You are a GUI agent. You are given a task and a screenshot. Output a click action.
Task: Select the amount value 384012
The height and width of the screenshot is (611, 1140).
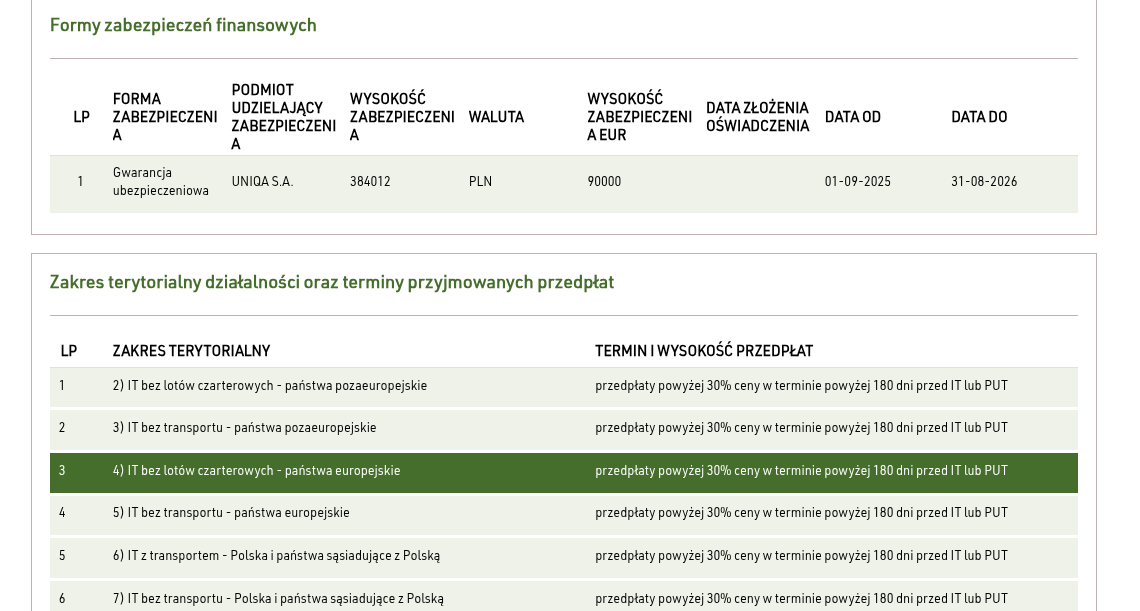click(370, 182)
